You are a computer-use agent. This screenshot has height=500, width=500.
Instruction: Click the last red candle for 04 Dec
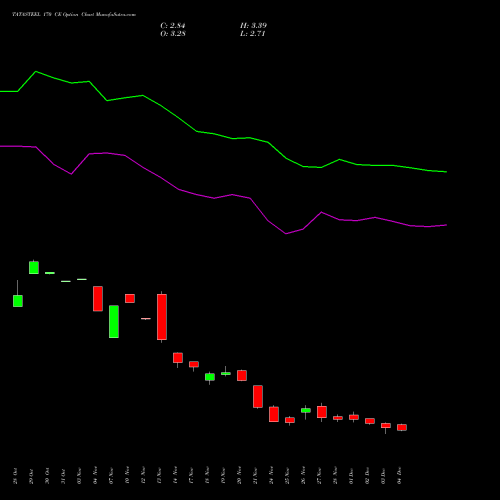[x=402, y=427]
